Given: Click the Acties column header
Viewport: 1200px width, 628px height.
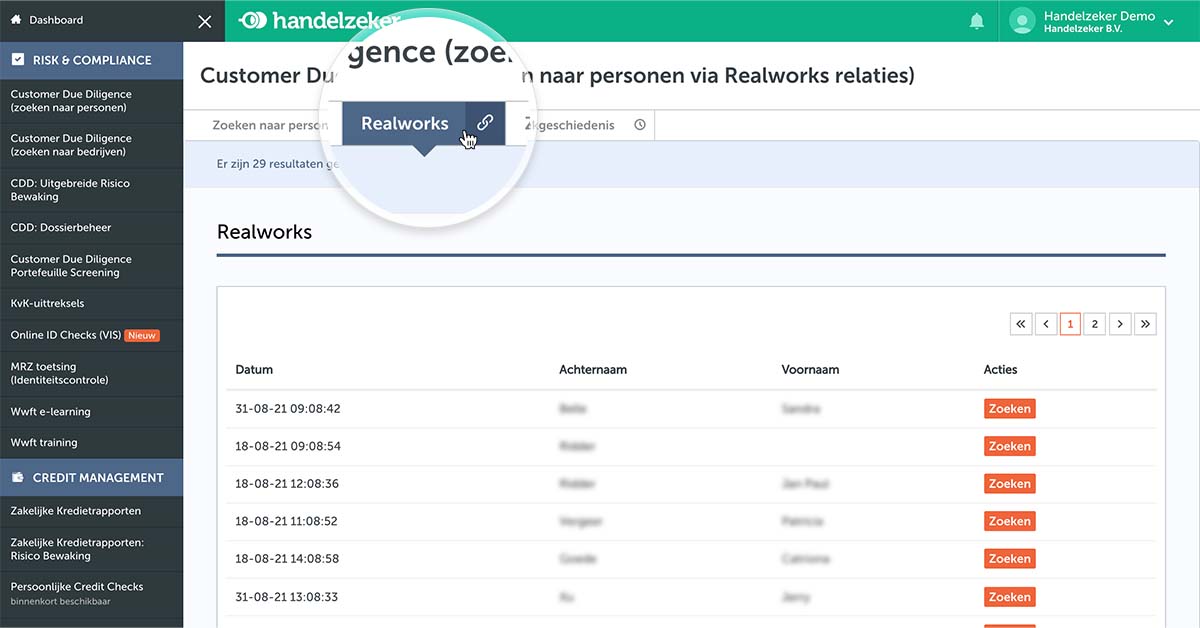Looking at the screenshot, I should pyautogui.click(x=1000, y=370).
